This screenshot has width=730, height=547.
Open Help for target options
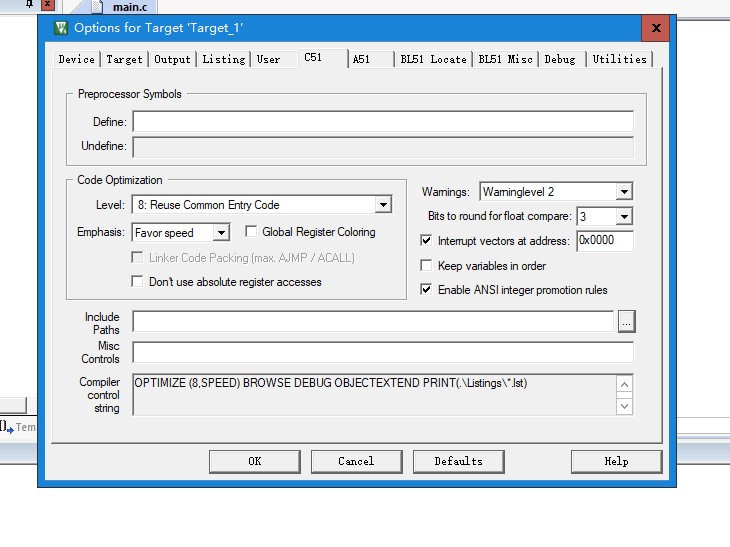click(x=616, y=461)
